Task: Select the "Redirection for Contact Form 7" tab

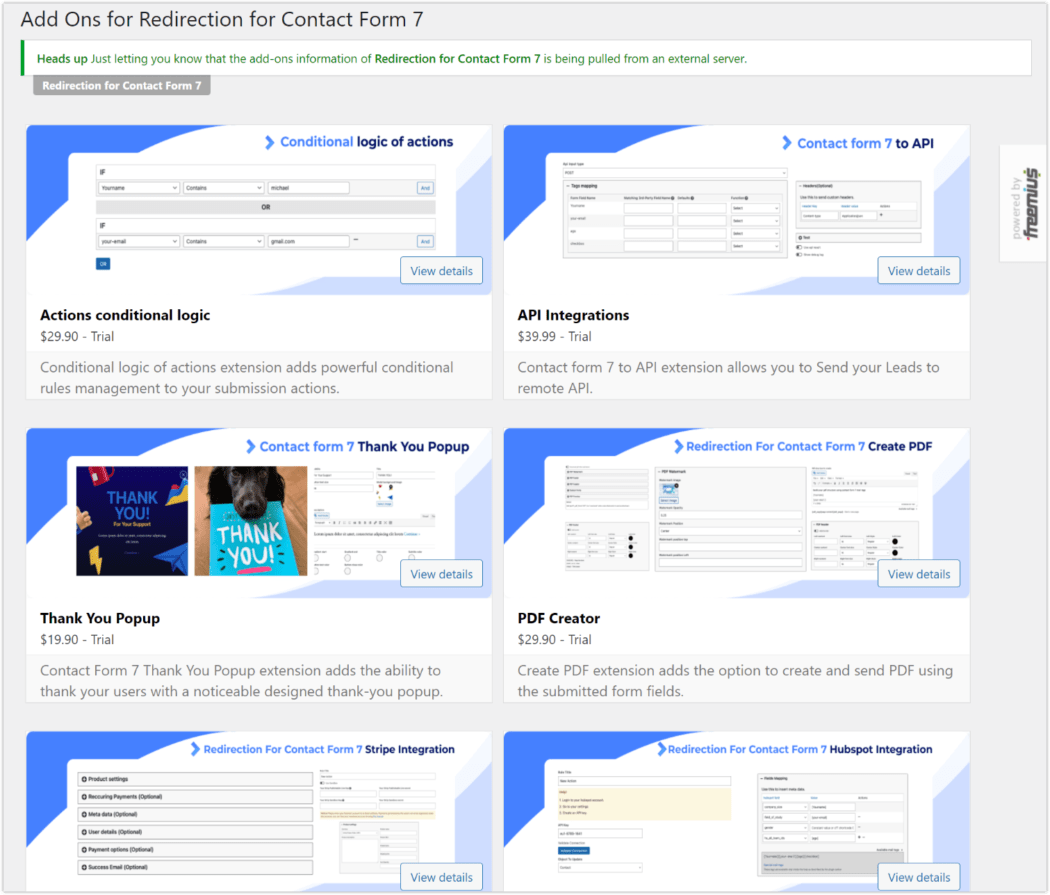Action: (x=121, y=85)
